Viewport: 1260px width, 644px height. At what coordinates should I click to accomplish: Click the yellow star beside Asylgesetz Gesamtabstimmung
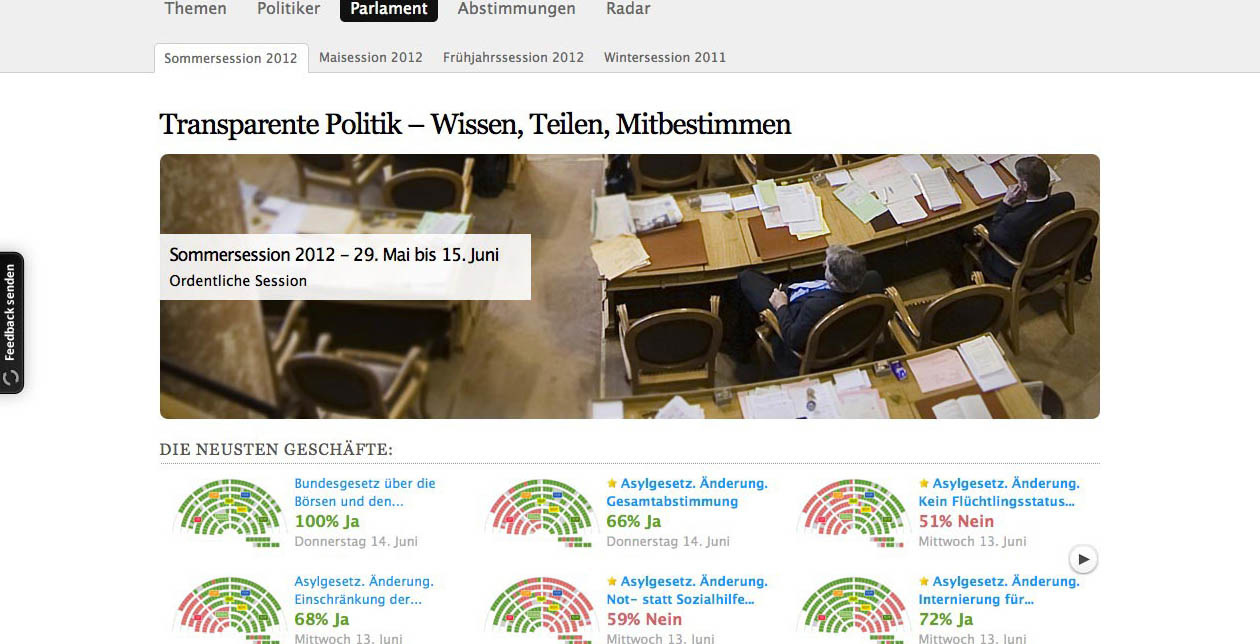[612, 483]
